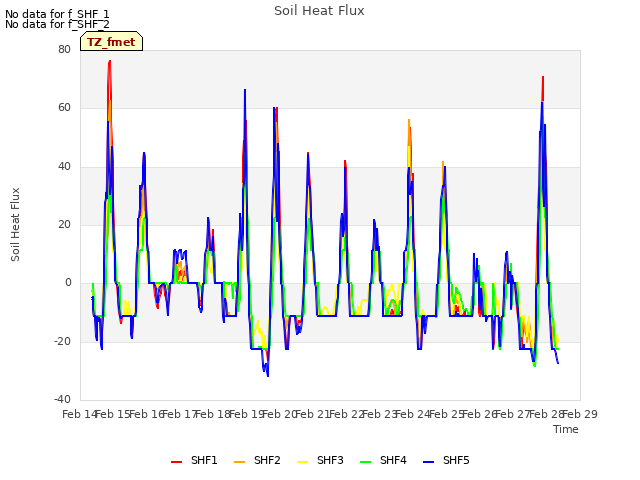Viewport: 640px width, 480px height.
Task: Click the green SHF4 legend swatch
Action: pyautogui.click(x=365, y=462)
